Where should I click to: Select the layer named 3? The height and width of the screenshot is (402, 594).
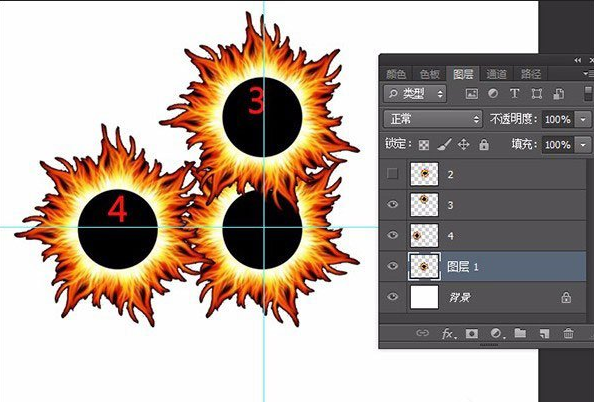[x=450, y=205]
